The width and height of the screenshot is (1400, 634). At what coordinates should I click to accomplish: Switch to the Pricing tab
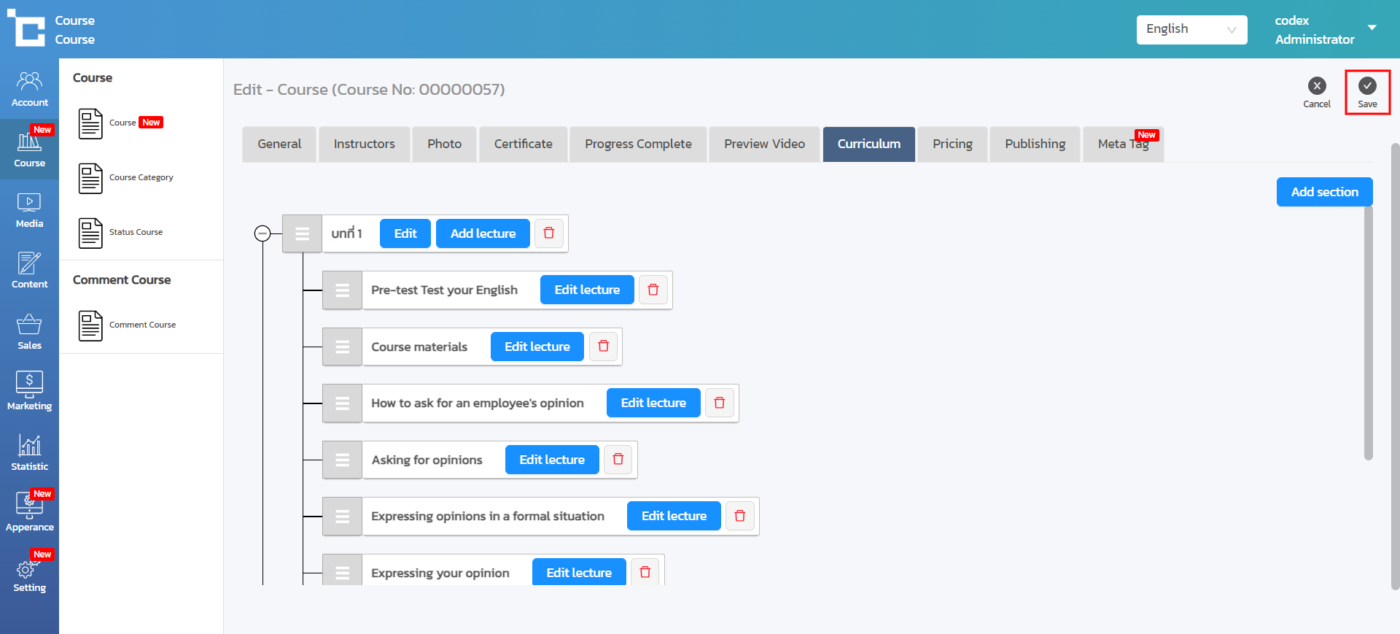click(952, 144)
